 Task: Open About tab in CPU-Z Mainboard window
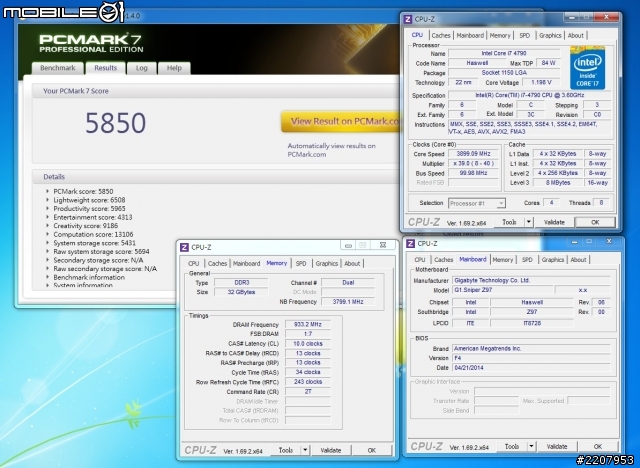(578, 260)
